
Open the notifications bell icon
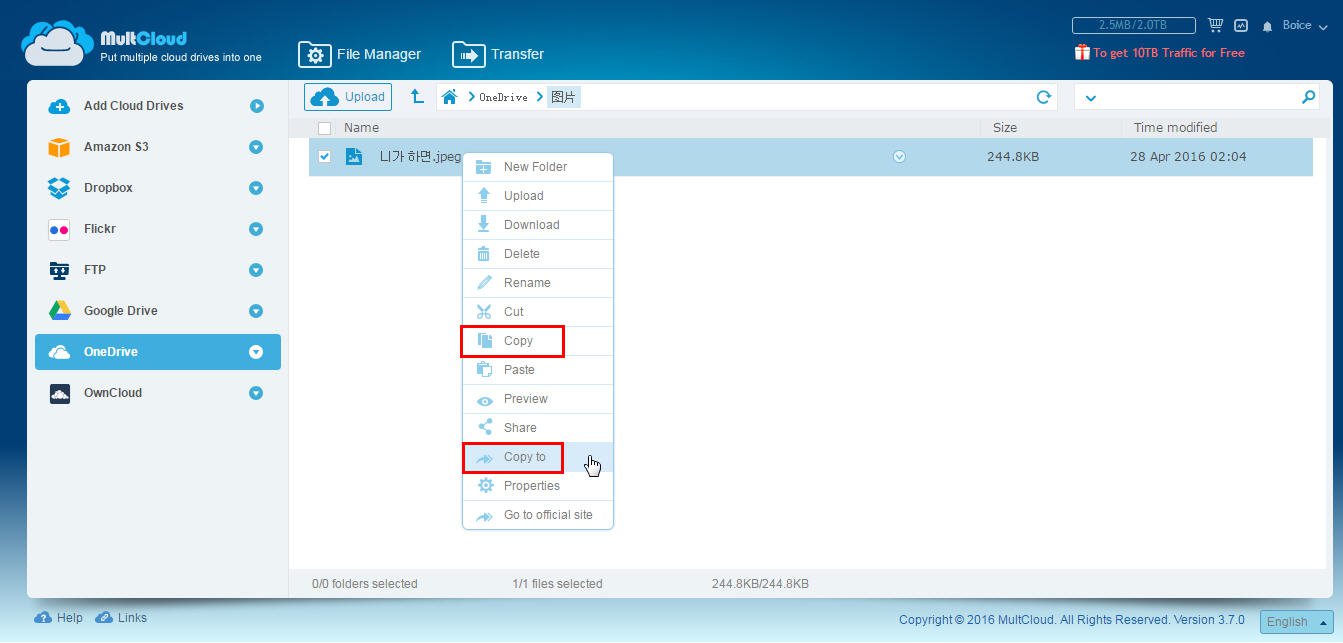[x=1268, y=26]
